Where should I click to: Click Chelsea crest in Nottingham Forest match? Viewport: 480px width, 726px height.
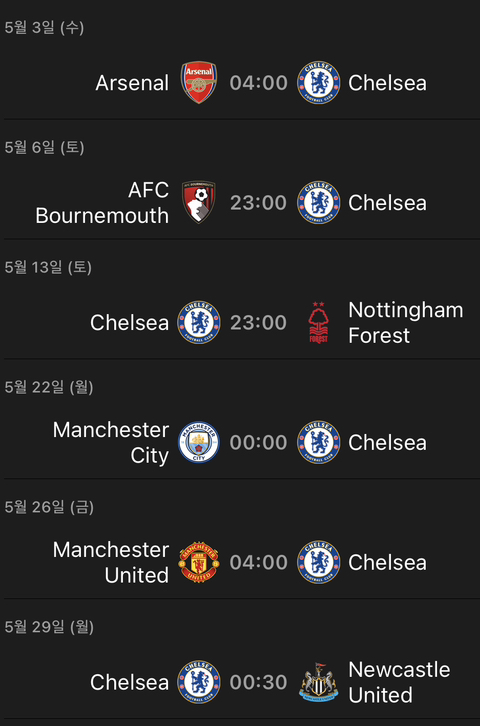point(199,322)
